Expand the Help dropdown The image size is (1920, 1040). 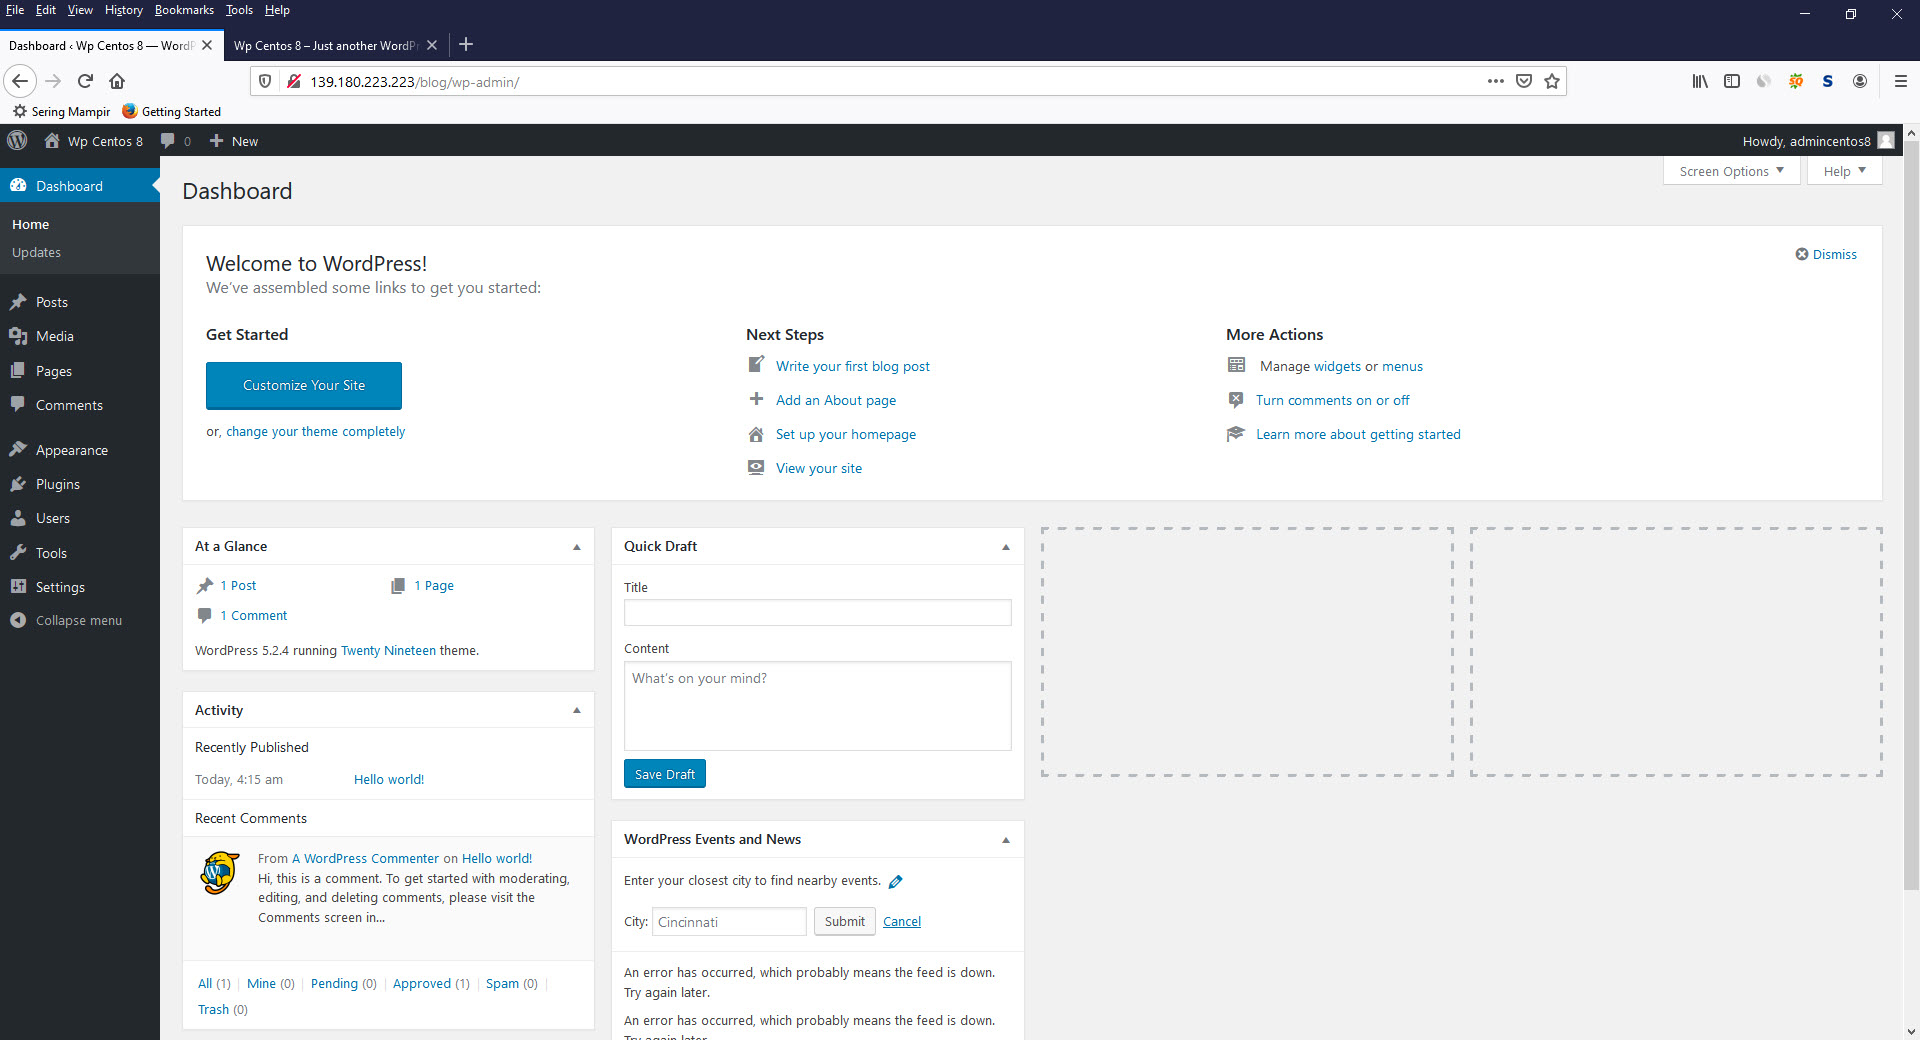pyautogui.click(x=1843, y=171)
